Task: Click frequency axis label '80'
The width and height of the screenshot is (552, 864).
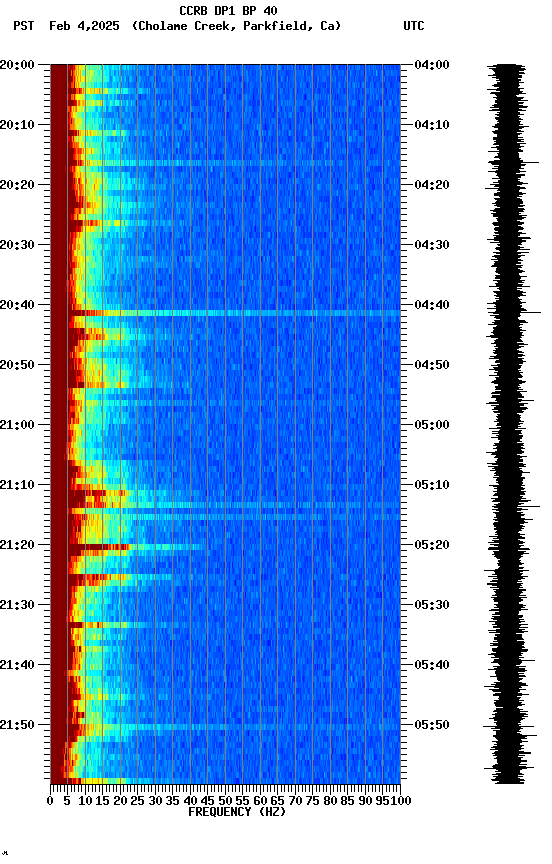Action: [330, 801]
